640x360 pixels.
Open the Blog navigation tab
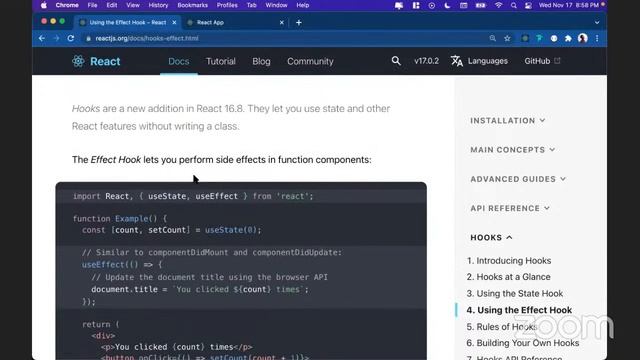pos(261,61)
